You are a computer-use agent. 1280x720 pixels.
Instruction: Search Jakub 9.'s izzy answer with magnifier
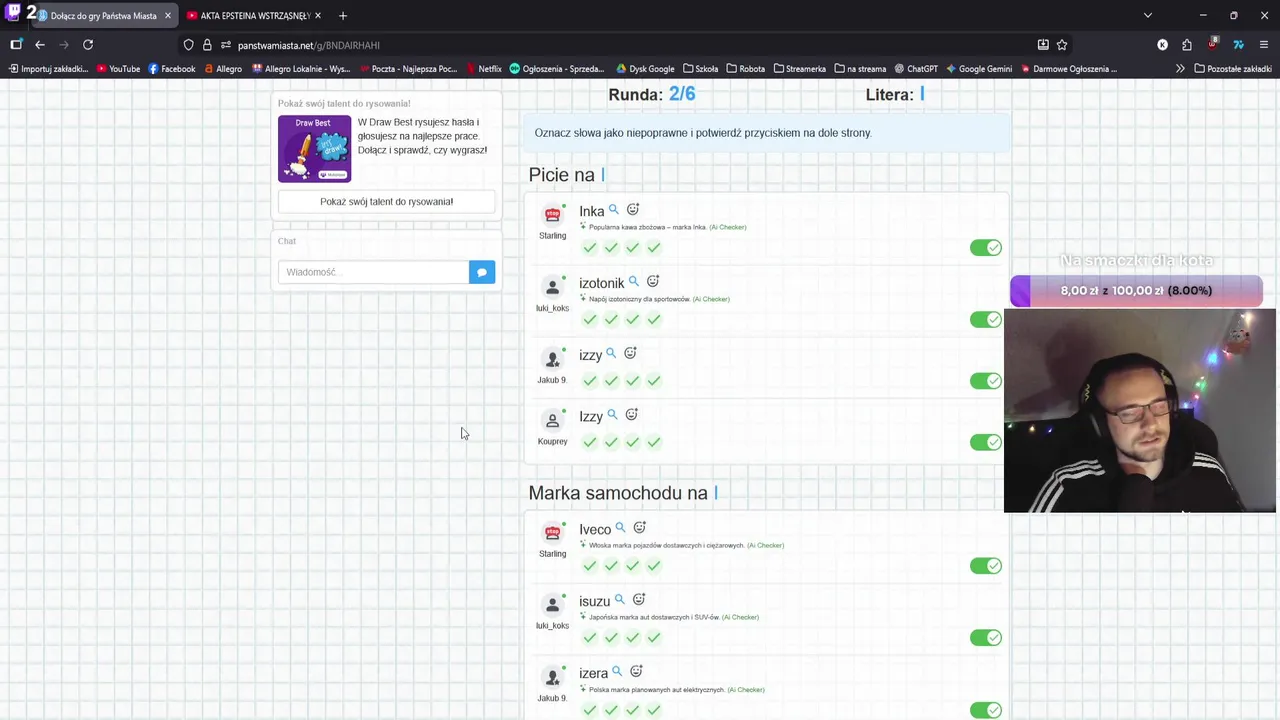coord(611,354)
